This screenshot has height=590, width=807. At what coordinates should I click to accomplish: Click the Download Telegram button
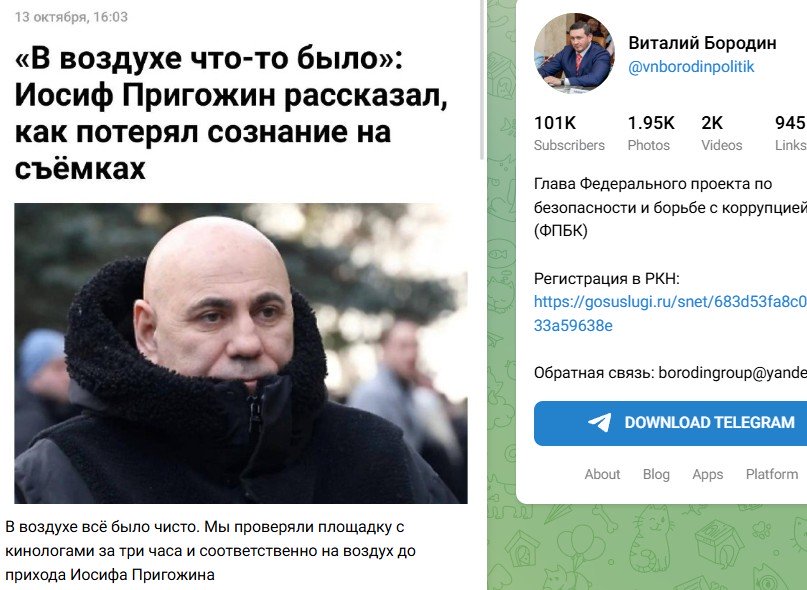(670, 423)
